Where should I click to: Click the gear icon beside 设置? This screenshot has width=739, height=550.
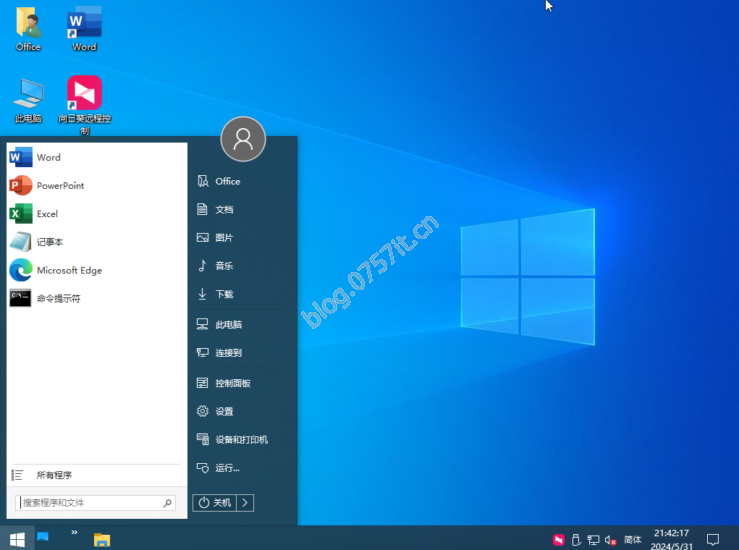[x=203, y=411]
